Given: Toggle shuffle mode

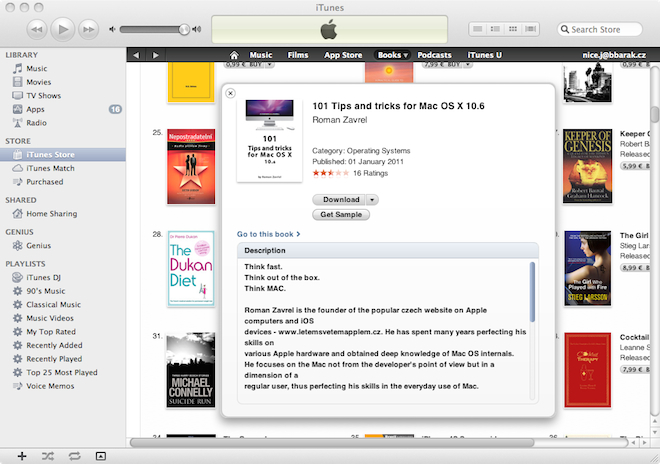Looking at the screenshot, I should pyautogui.click(x=48, y=456).
